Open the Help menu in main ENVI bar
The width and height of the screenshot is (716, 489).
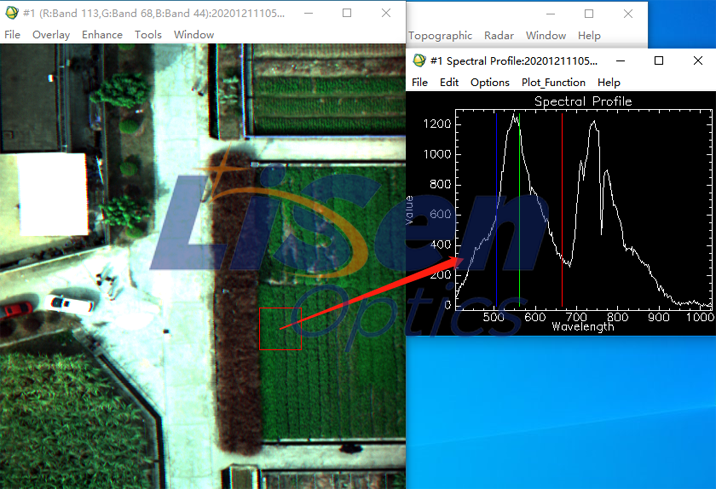coord(589,36)
